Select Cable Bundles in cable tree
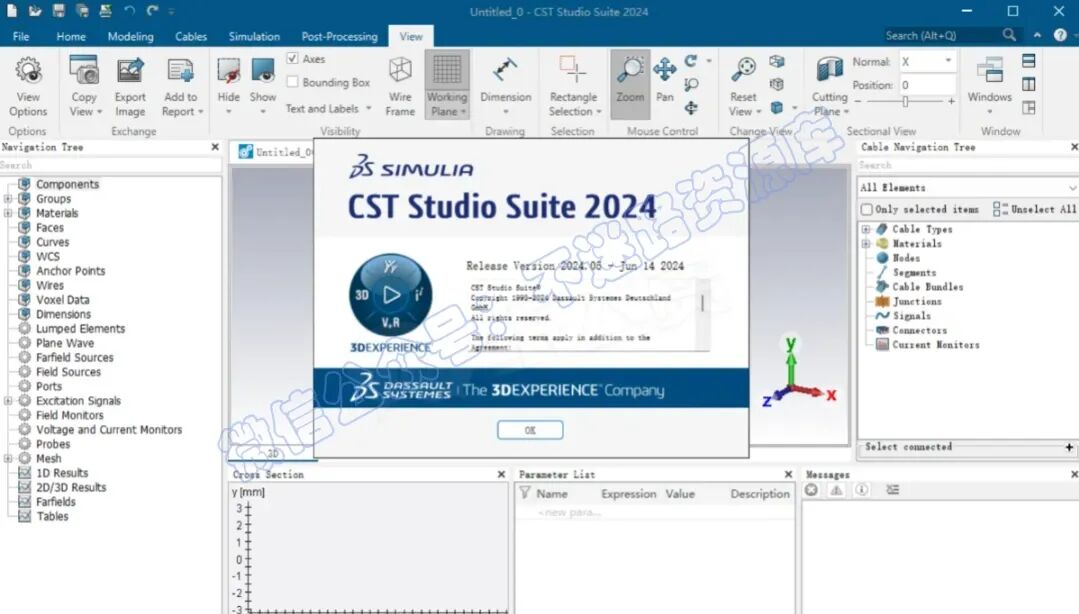Screen dimensions: 1079x614 point(928,287)
